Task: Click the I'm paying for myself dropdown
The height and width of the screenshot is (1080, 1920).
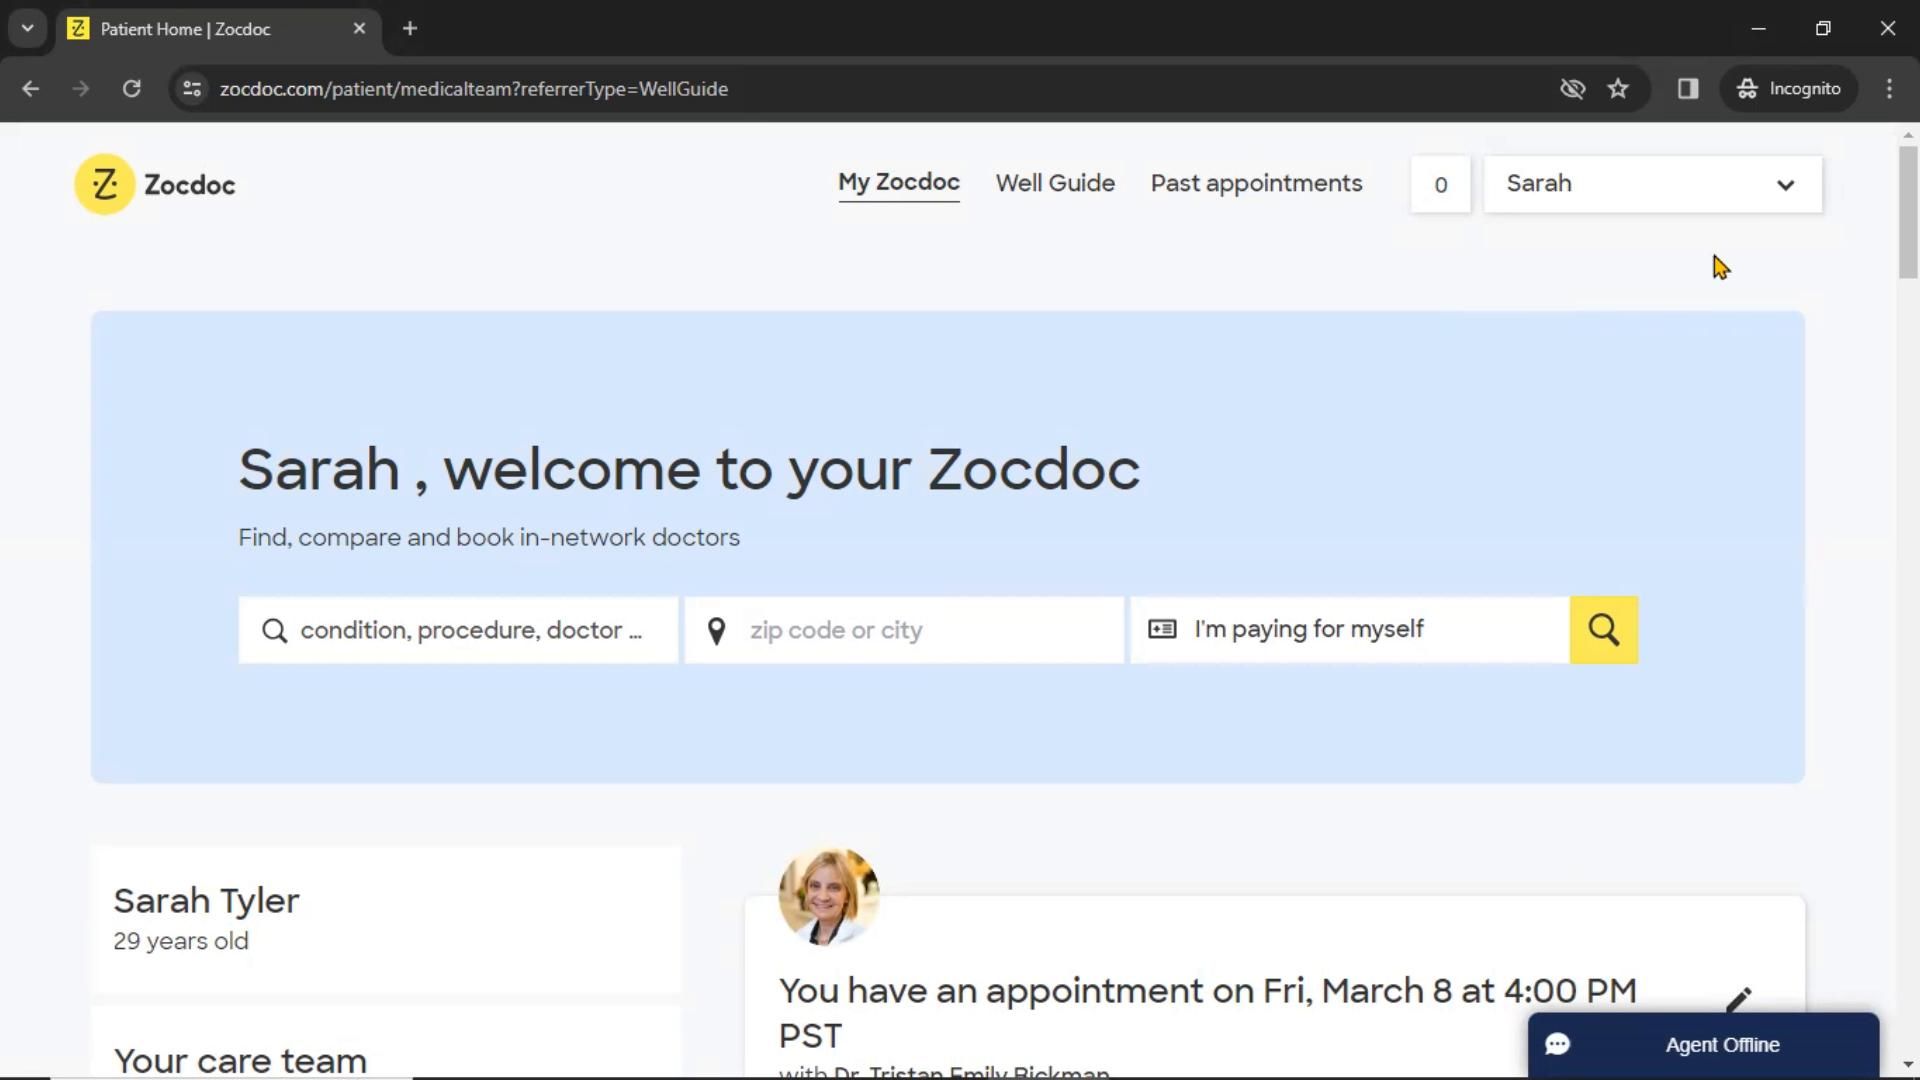Action: click(1350, 630)
